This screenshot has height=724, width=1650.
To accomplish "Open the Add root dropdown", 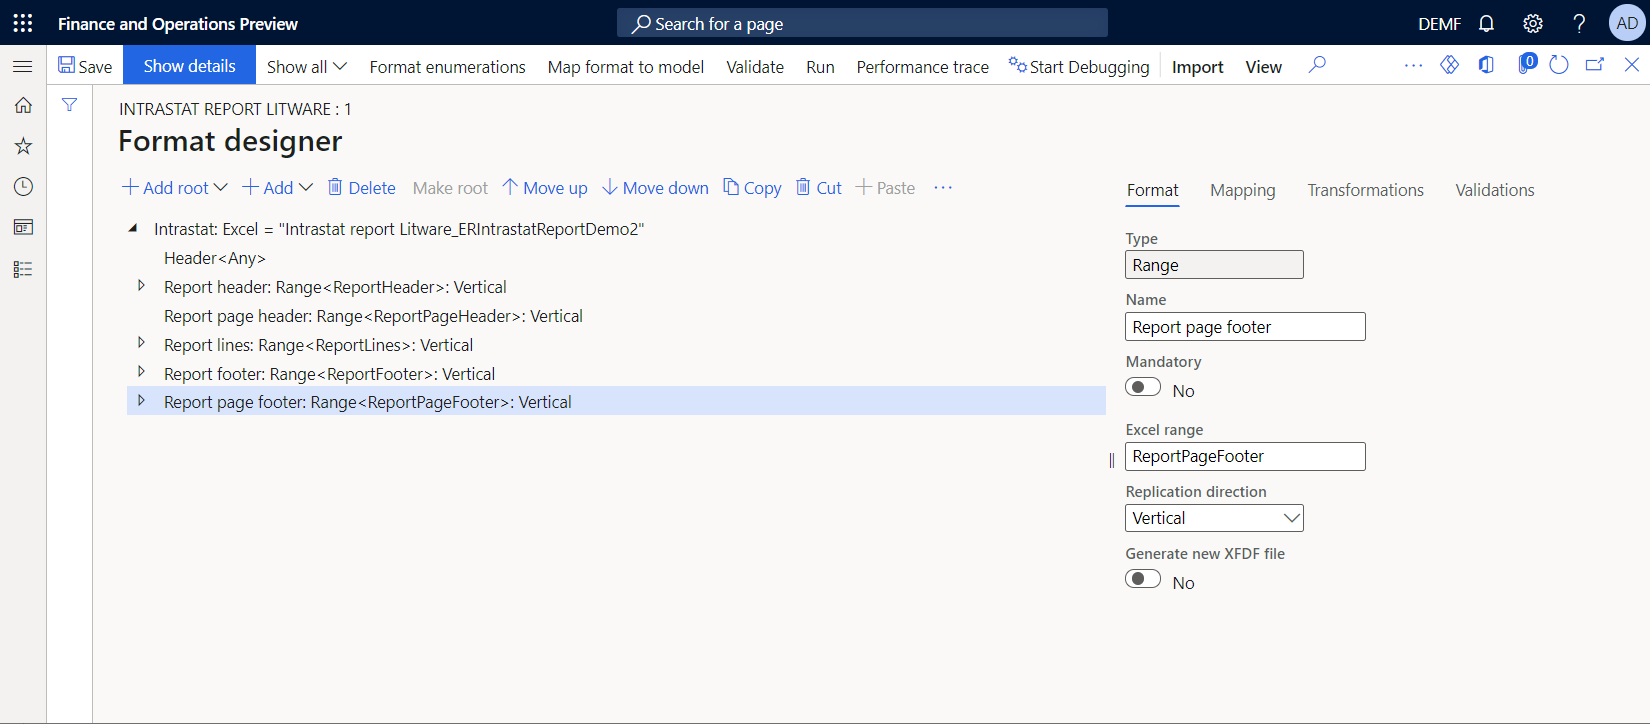I will (x=175, y=188).
